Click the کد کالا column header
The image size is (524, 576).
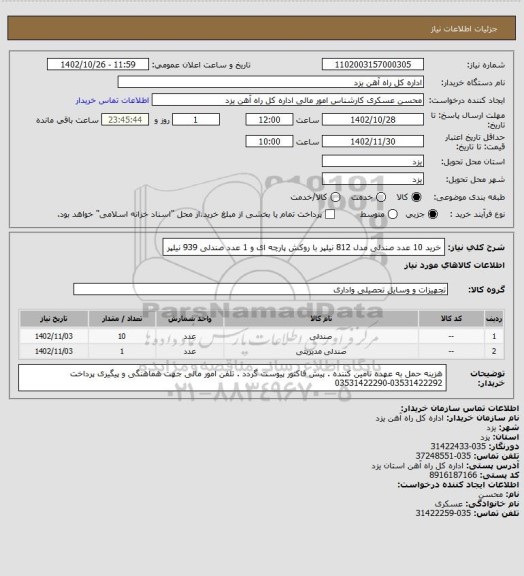(x=451, y=319)
